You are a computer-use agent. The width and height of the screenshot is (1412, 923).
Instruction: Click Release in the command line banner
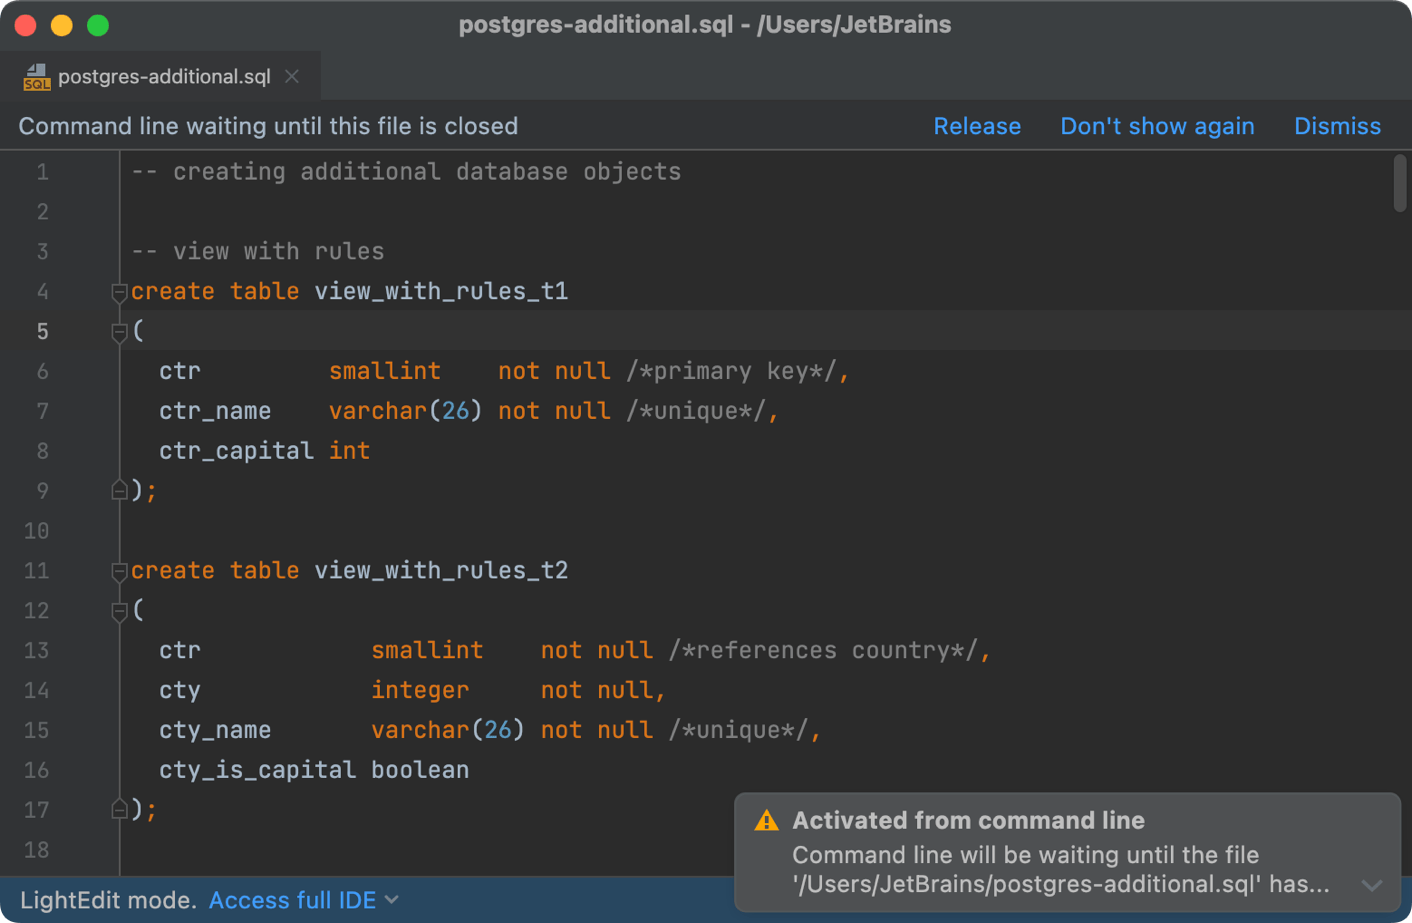977,125
